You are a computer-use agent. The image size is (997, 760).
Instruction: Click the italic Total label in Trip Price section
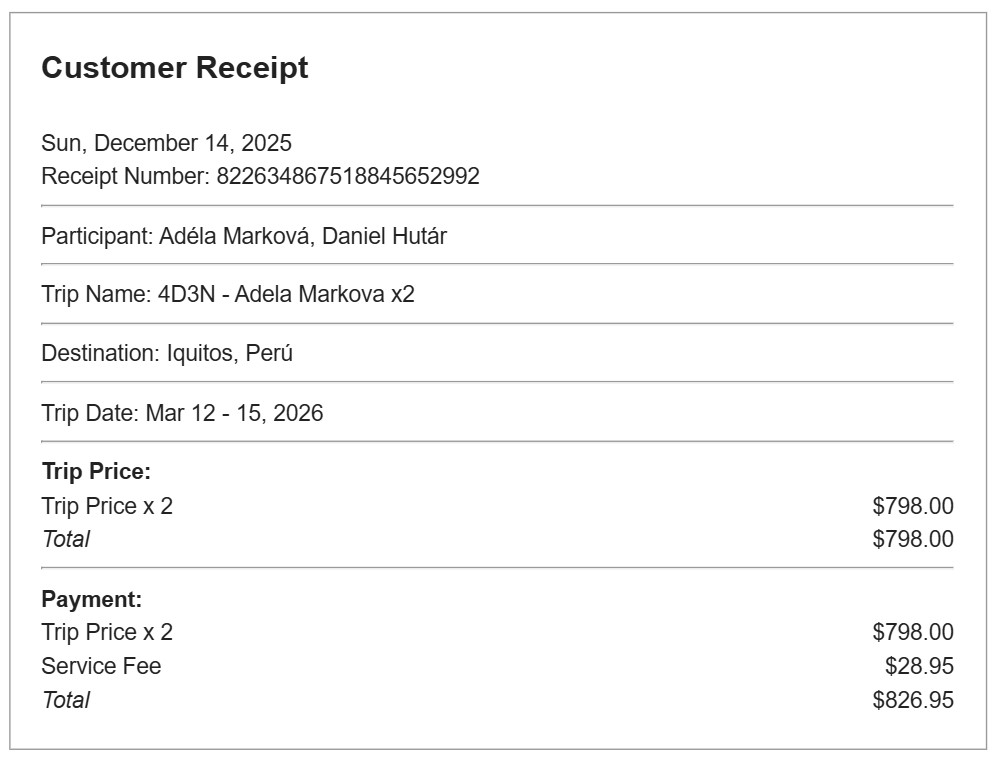[66, 539]
